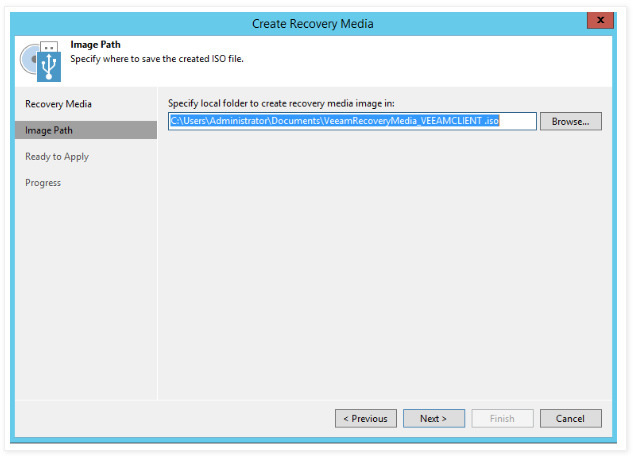Viewport: 633px width, 458px height.
Task: Select the Progress step in sidebar
Action: (x=43, y=182)
